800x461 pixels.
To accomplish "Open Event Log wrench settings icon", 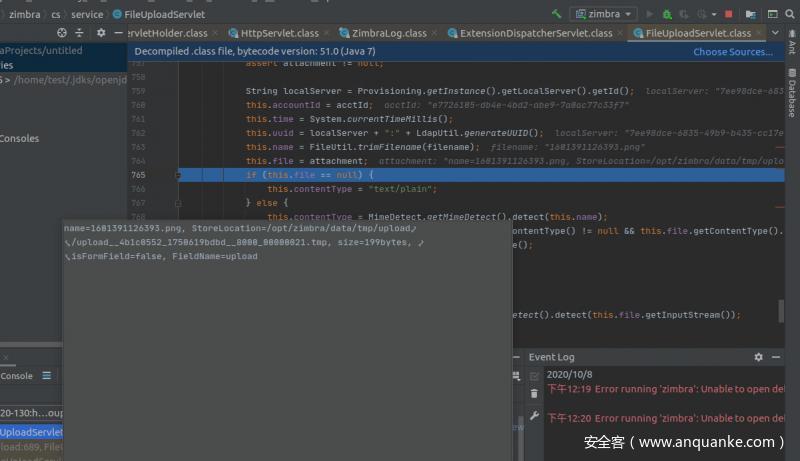I will pyautogui.click(x=534, y=416).
